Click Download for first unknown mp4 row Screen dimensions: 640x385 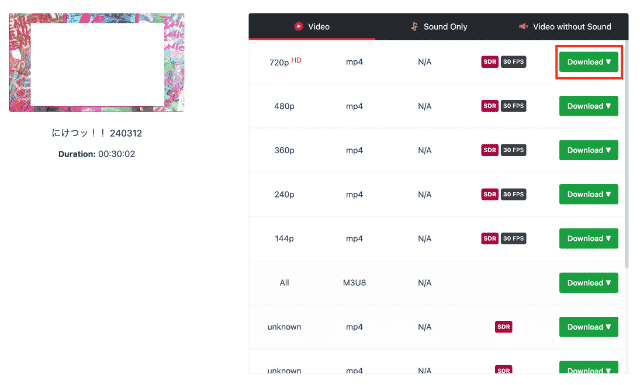pyautogui.click(x=589, y=327)
